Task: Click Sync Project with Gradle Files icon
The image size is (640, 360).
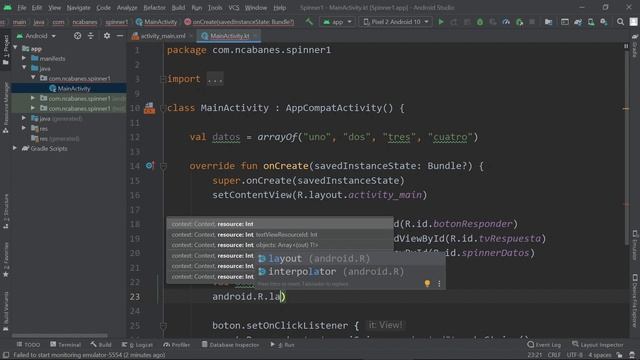Action: tap(578, 22)
